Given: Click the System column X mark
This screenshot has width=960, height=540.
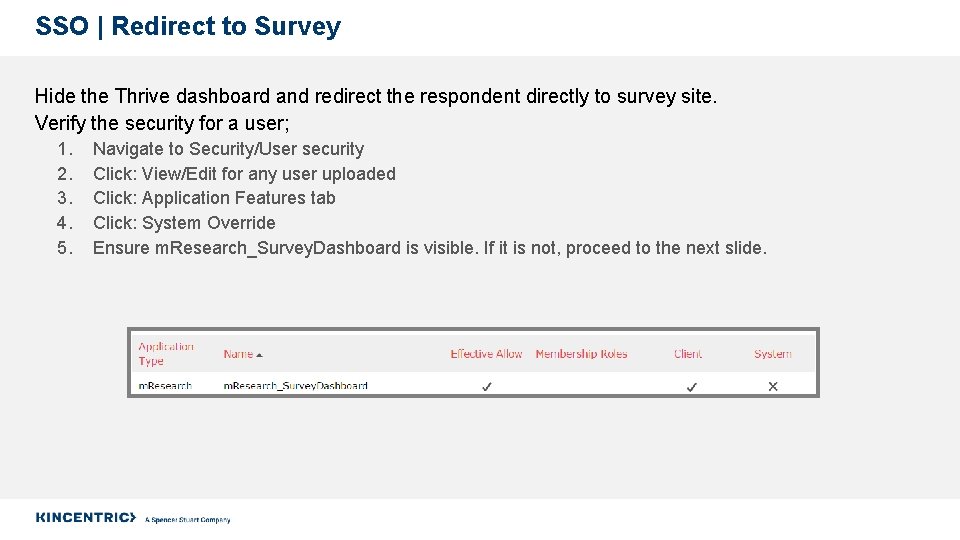Looking at the screenshot, I should [x=773, y=386].
